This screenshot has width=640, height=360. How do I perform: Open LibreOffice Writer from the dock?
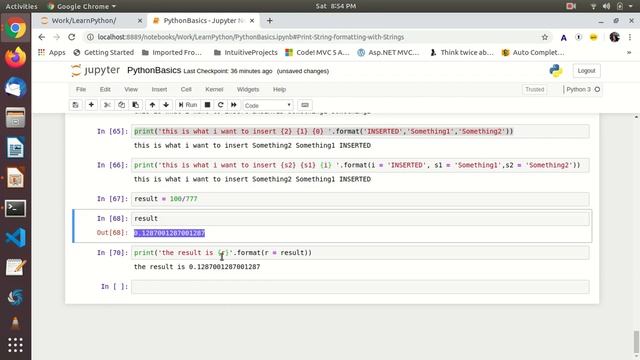(x=15, y=148)
